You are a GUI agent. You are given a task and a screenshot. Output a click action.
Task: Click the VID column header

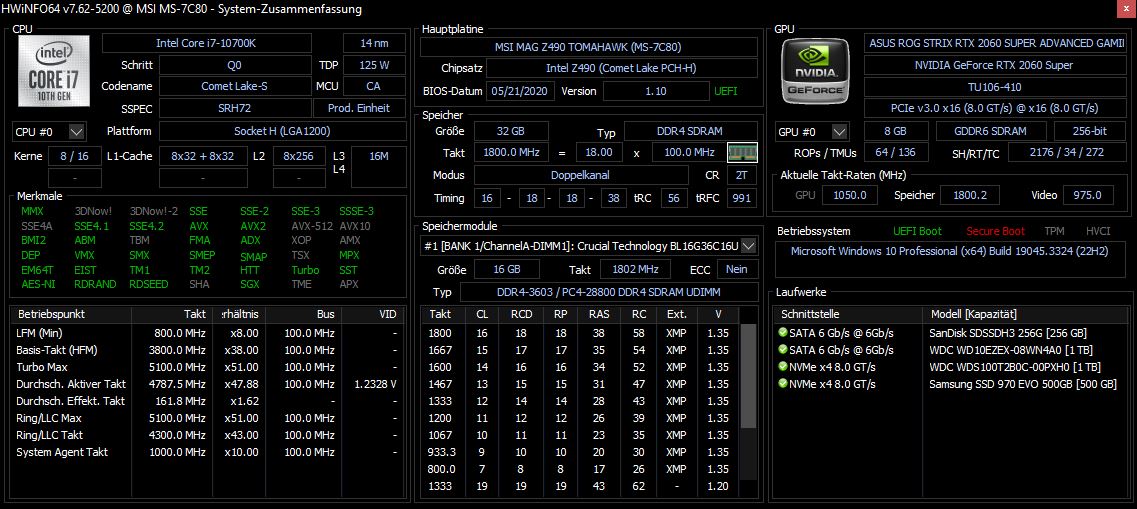(371, 315)
